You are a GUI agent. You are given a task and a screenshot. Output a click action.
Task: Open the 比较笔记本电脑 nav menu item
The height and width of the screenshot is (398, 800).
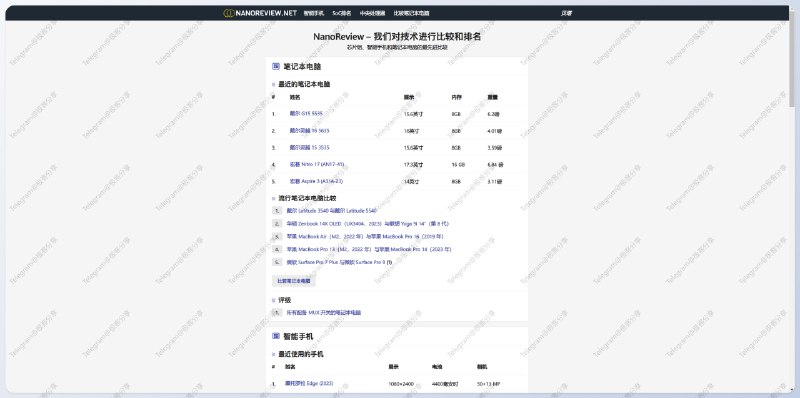click(x=411, y=13)
